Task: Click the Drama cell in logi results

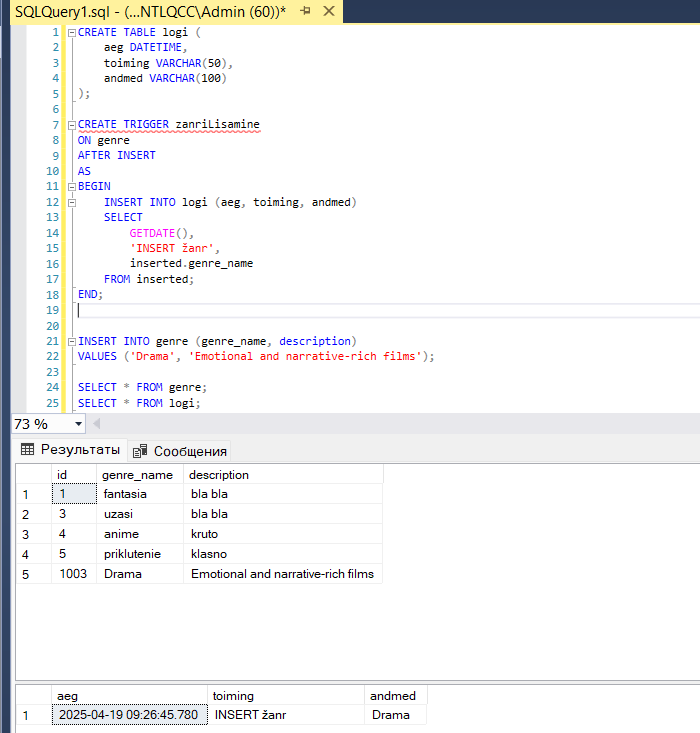Action: click(396, 715)
